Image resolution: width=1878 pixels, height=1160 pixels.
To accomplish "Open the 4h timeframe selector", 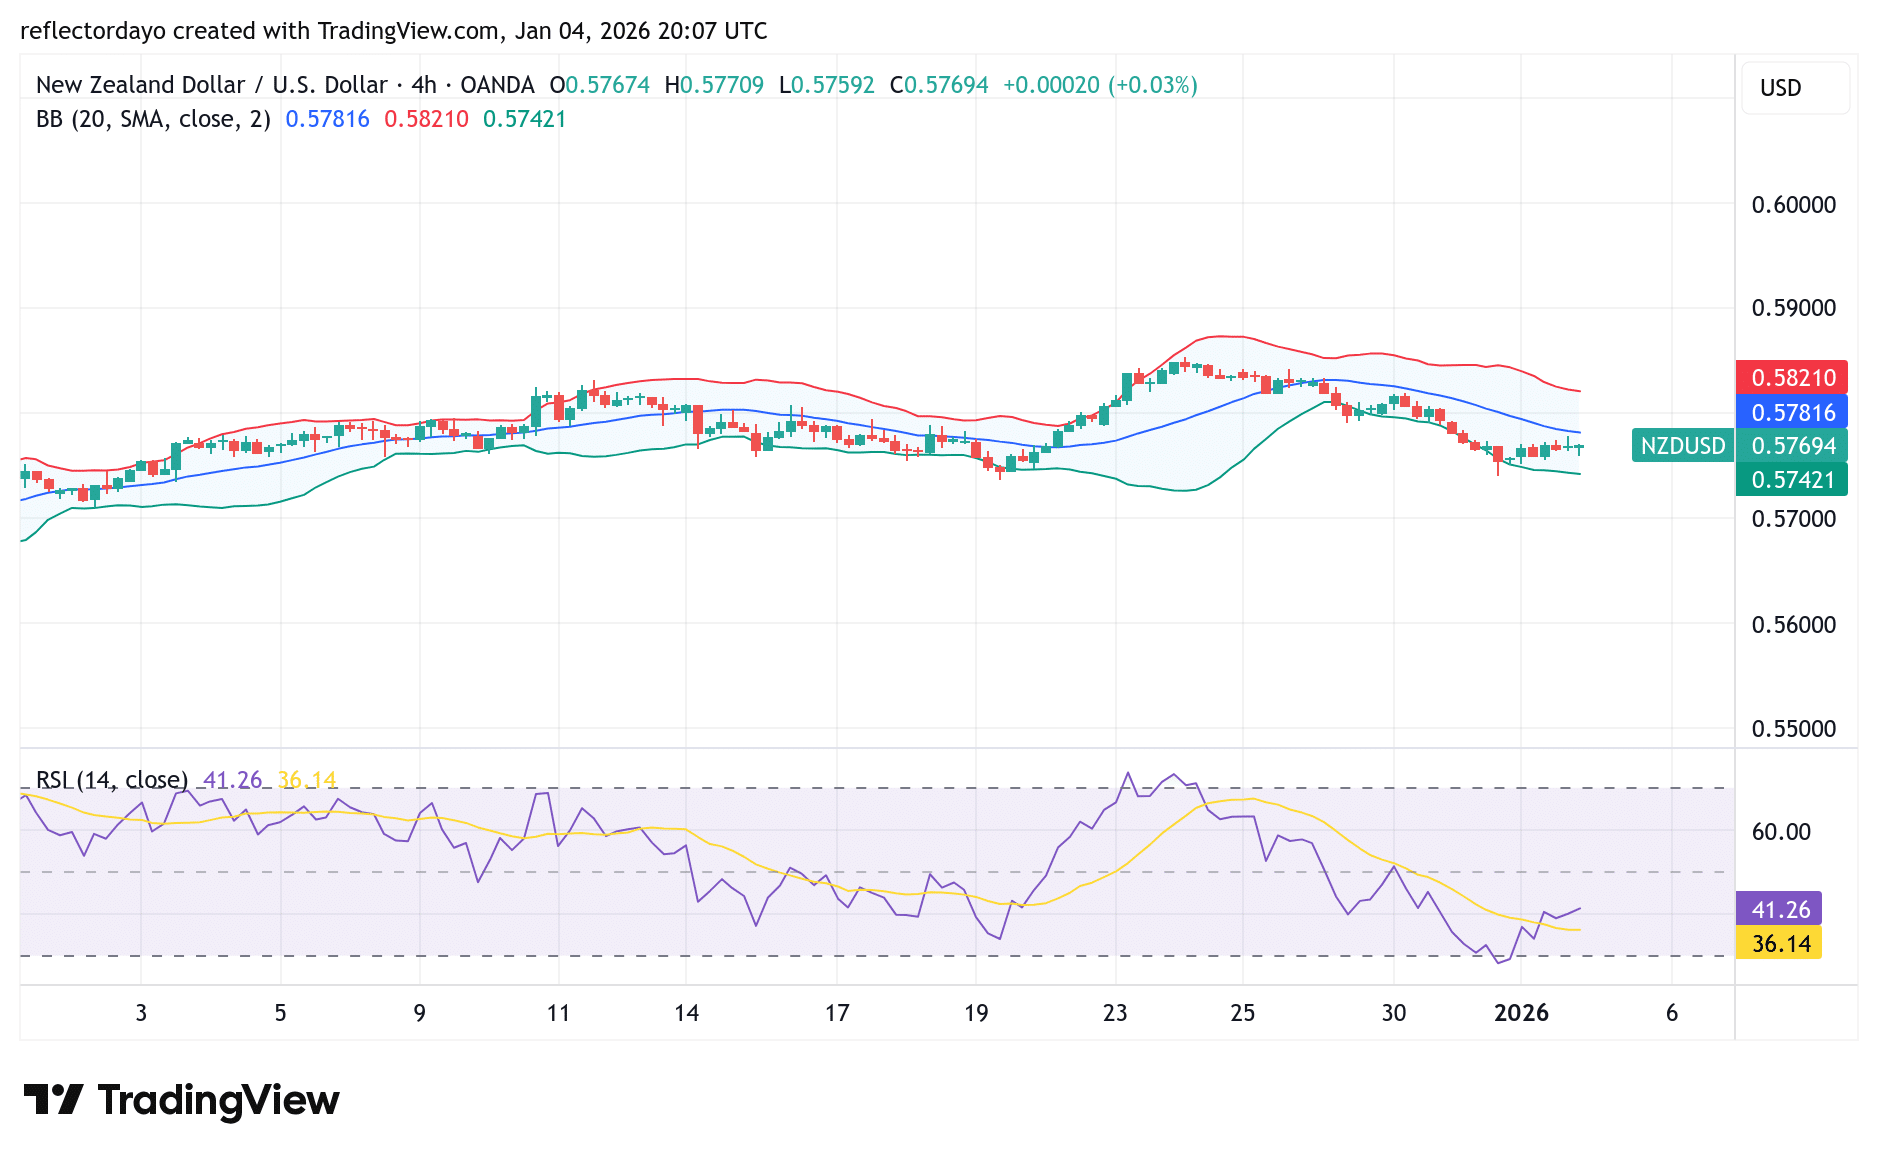I will tap(426, 85).
